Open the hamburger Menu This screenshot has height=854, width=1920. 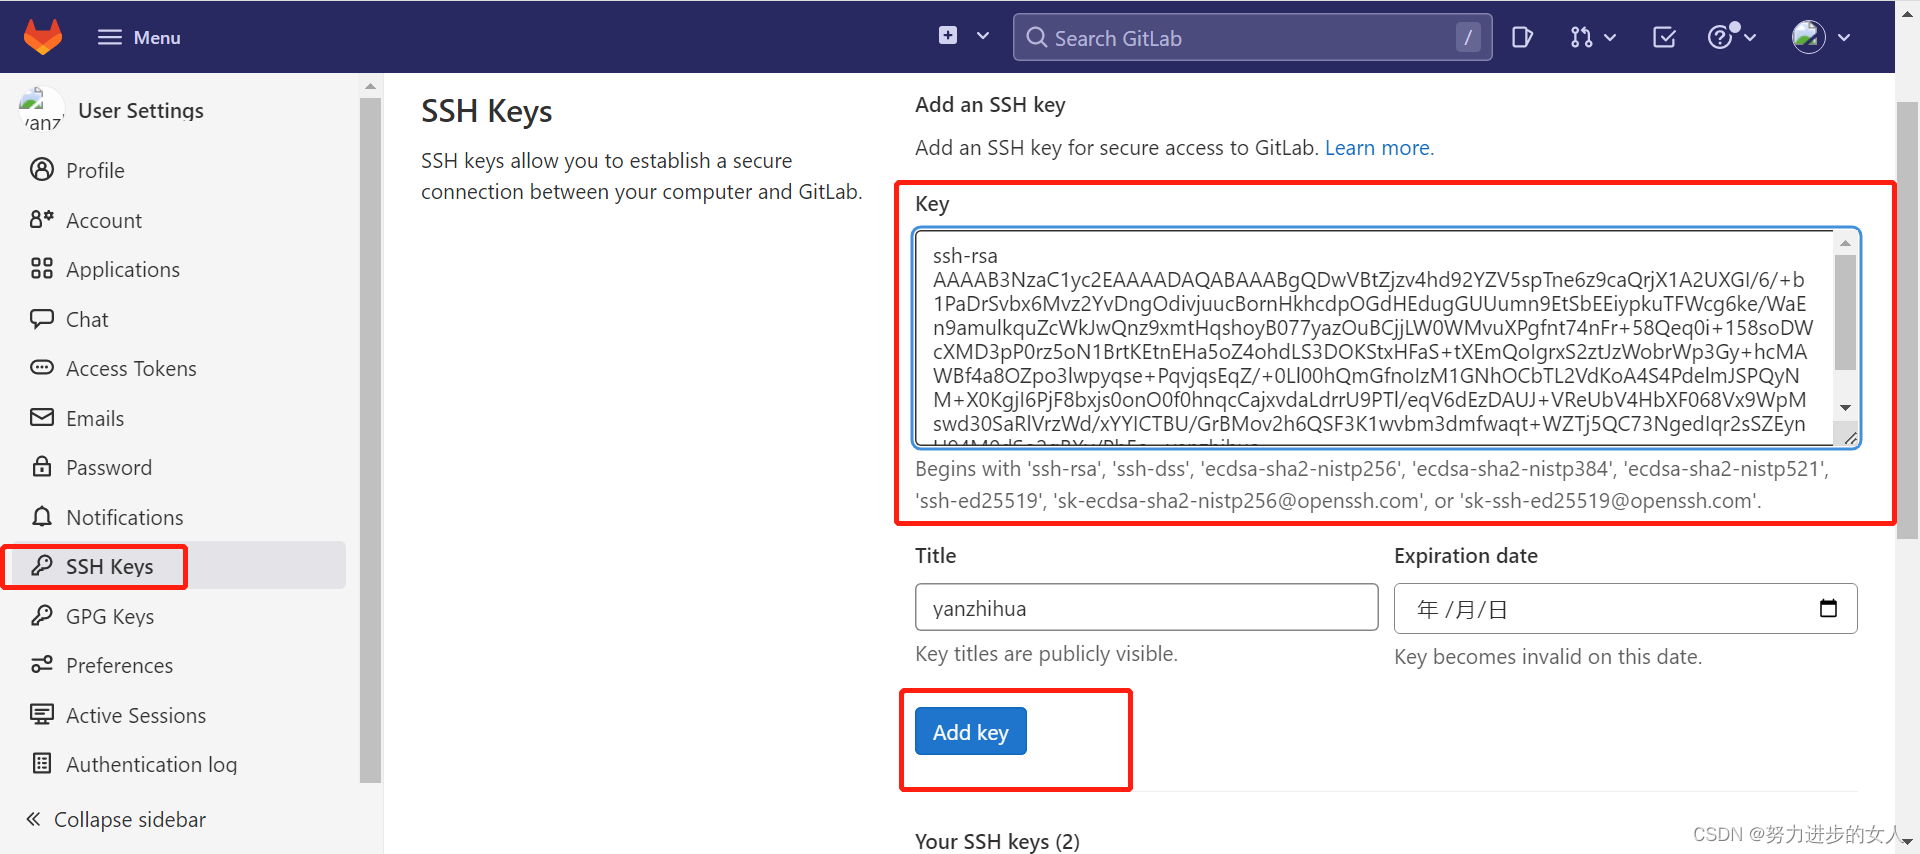click(x=139, y=37)
